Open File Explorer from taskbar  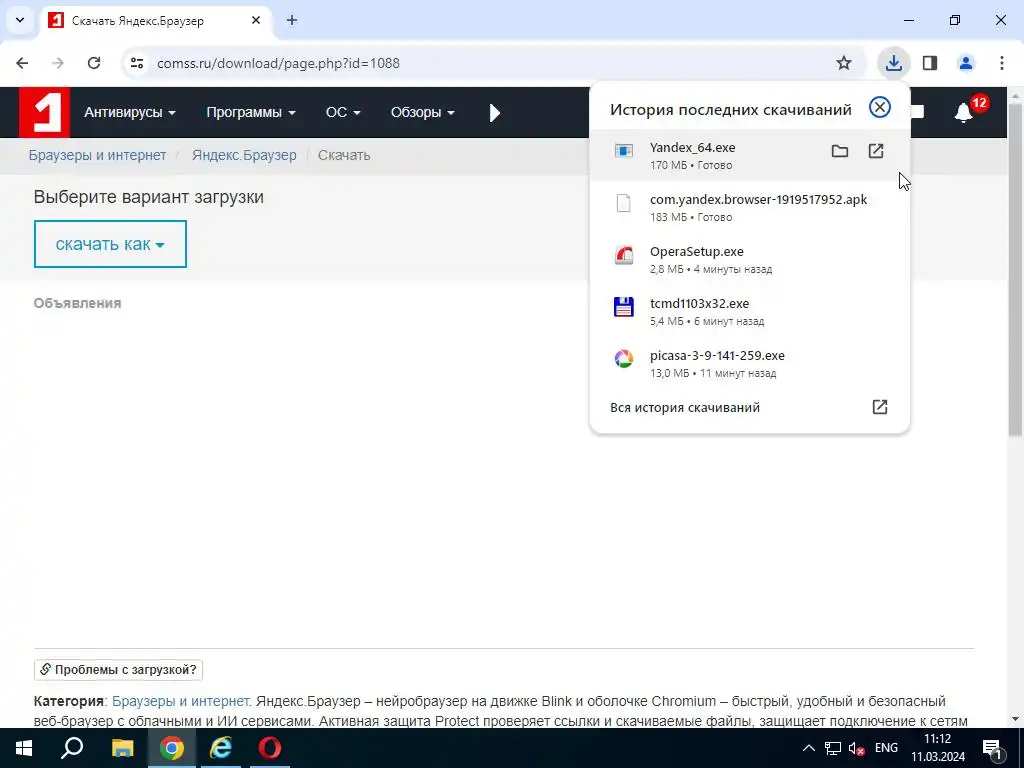(122, 748)
